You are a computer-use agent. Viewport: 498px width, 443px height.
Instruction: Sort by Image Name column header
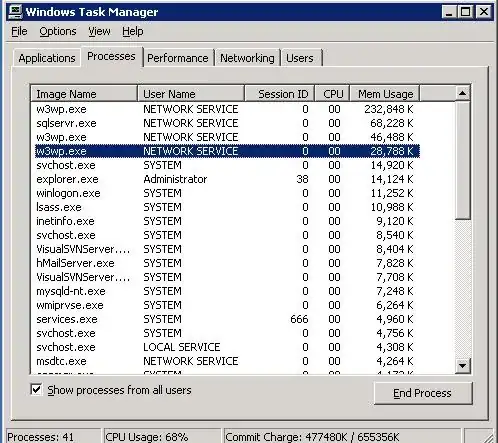point(84,94)
